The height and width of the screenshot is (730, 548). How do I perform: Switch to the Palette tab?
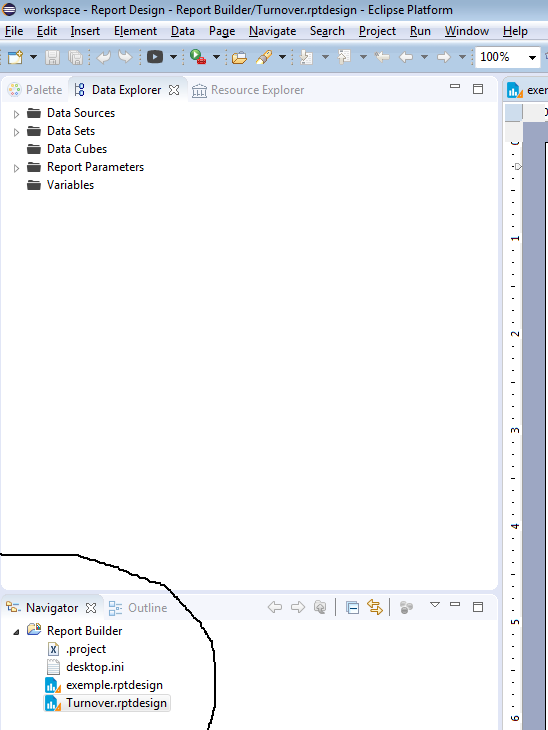coord(35,89)
